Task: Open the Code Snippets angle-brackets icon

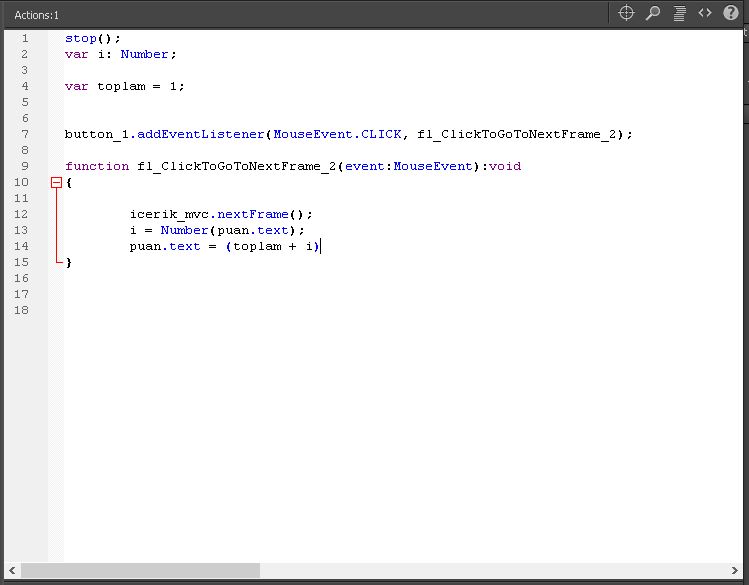Action: [705, 13]
